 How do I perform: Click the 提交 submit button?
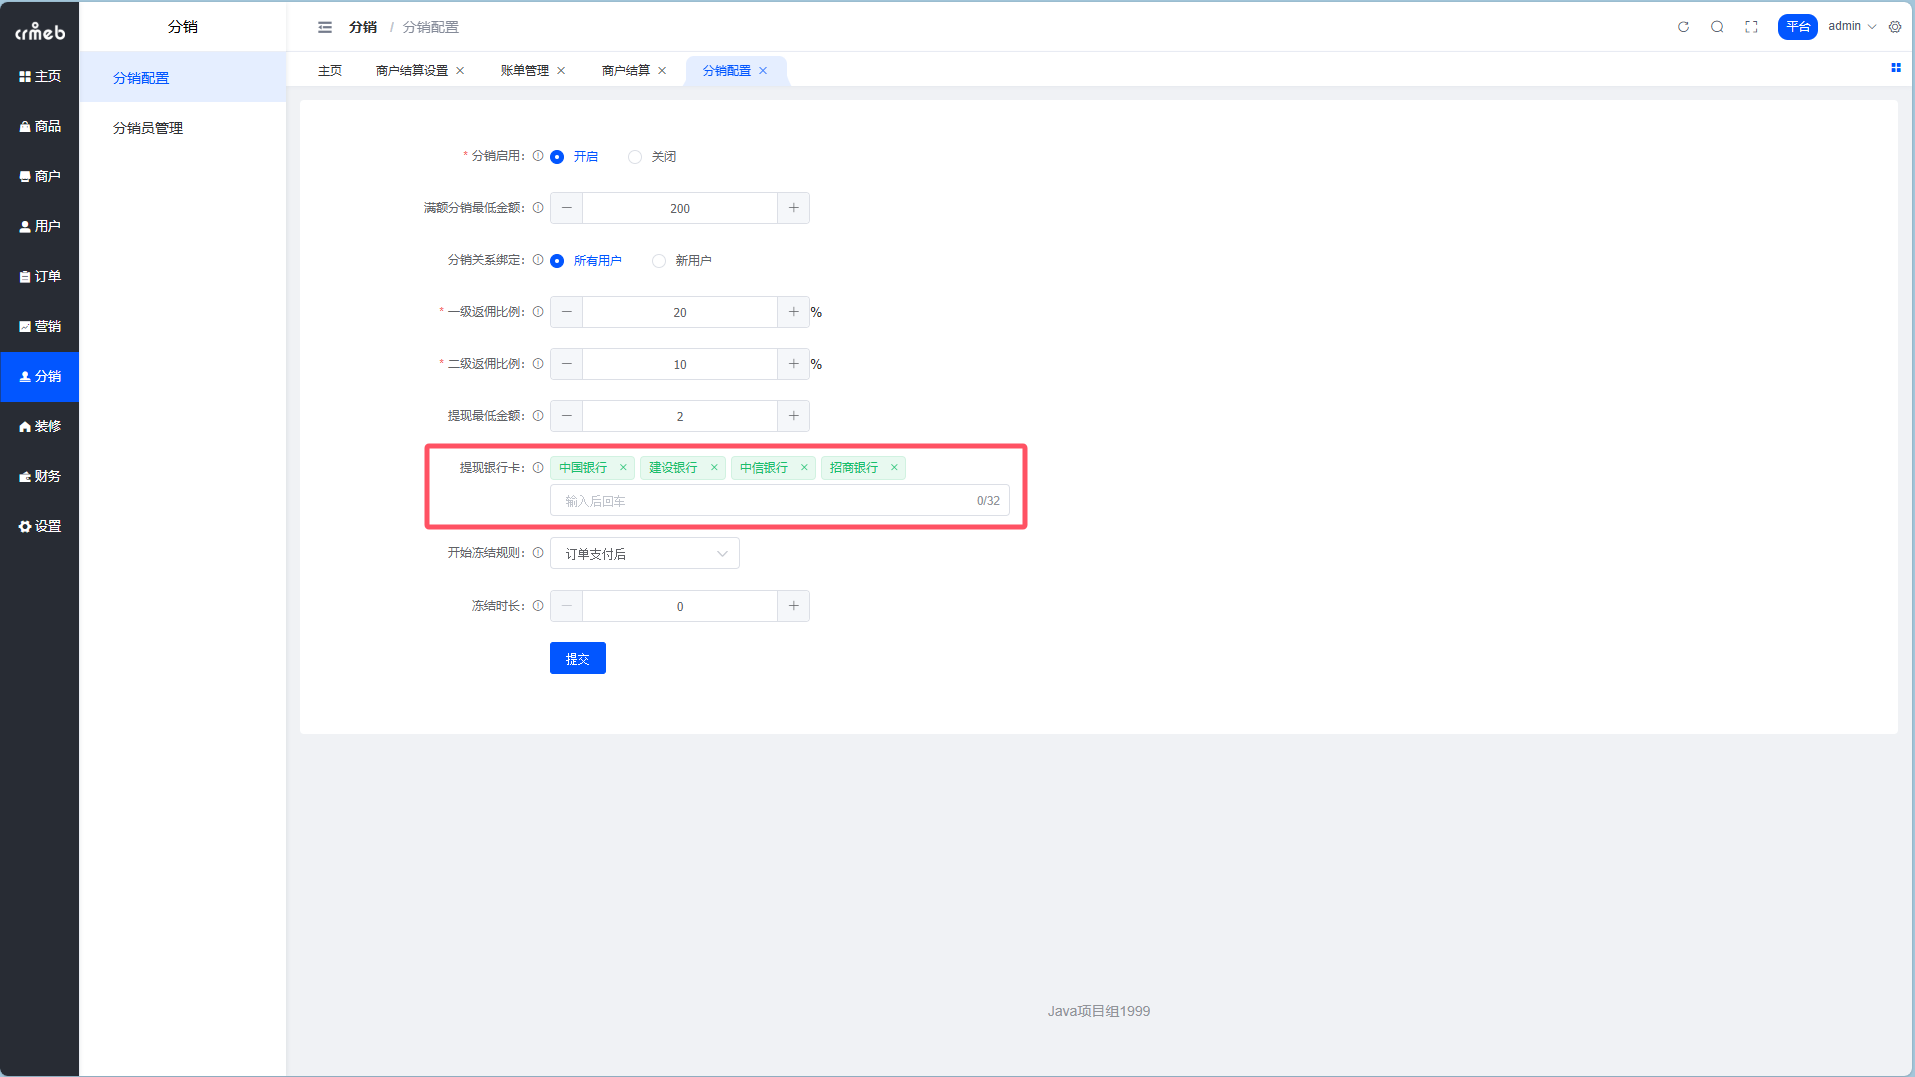(577, 658)
